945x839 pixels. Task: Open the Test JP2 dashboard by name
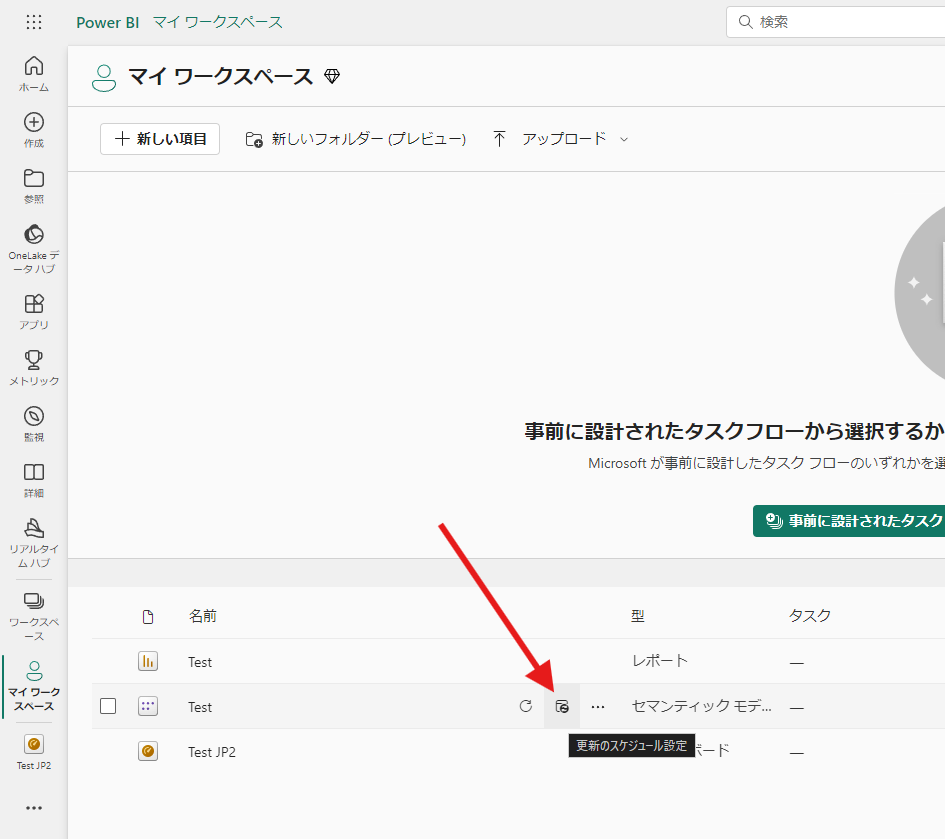[212, 752]
